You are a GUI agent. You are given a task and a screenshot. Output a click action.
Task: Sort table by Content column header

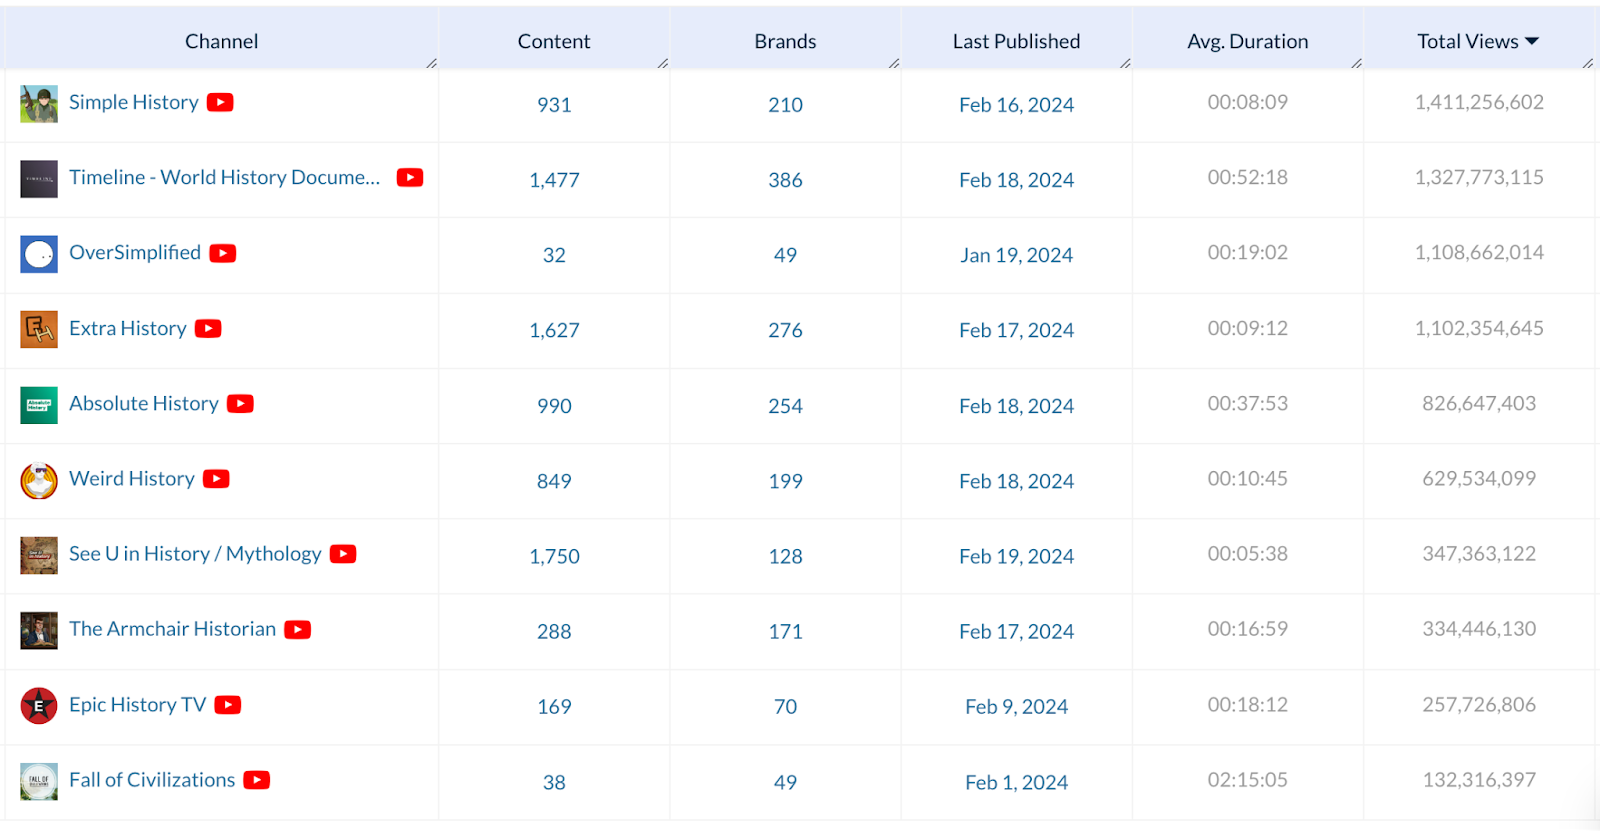coord(553,41)
